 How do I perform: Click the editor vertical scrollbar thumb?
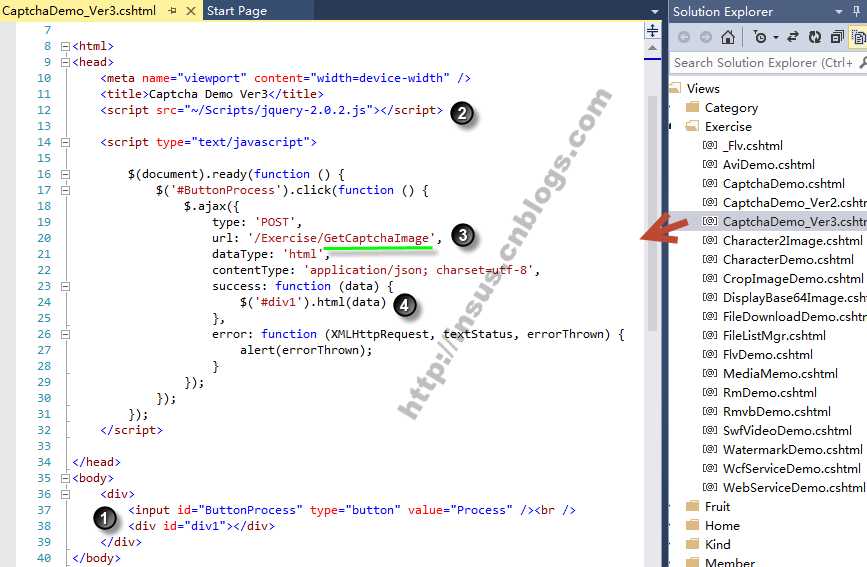652,213
